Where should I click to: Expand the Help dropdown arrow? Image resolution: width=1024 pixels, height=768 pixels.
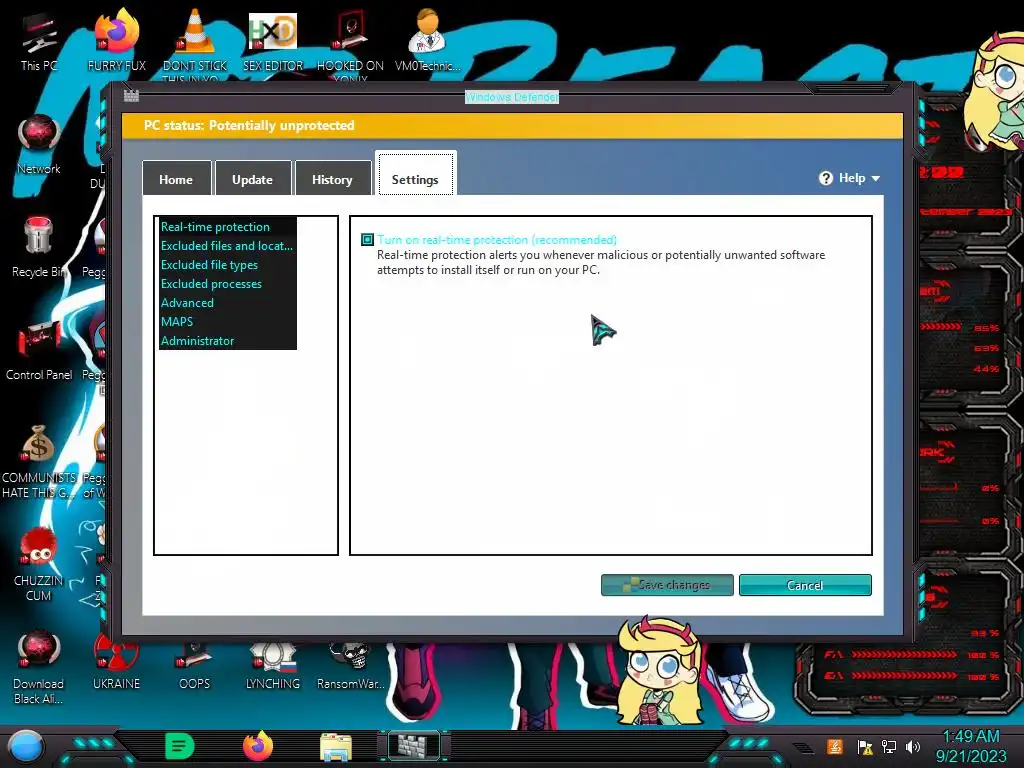click(876, 178)
